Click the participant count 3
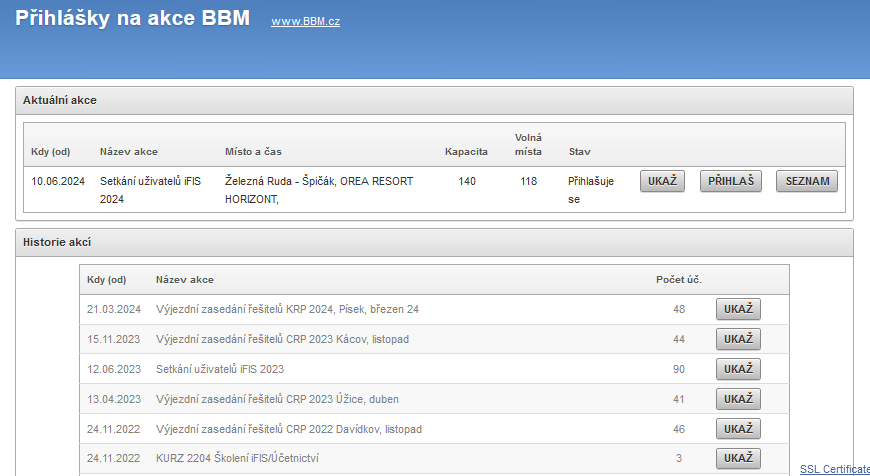The width and height of the screenshot is (870, 476). click(679, 458)
